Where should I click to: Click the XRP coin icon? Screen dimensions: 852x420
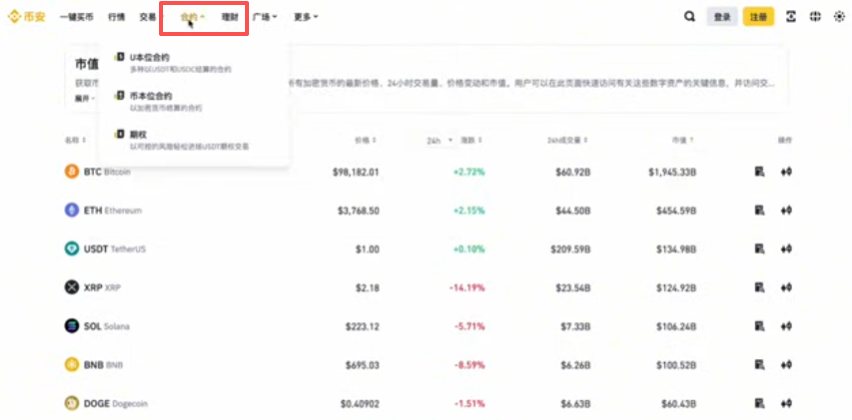click(72, 287)
